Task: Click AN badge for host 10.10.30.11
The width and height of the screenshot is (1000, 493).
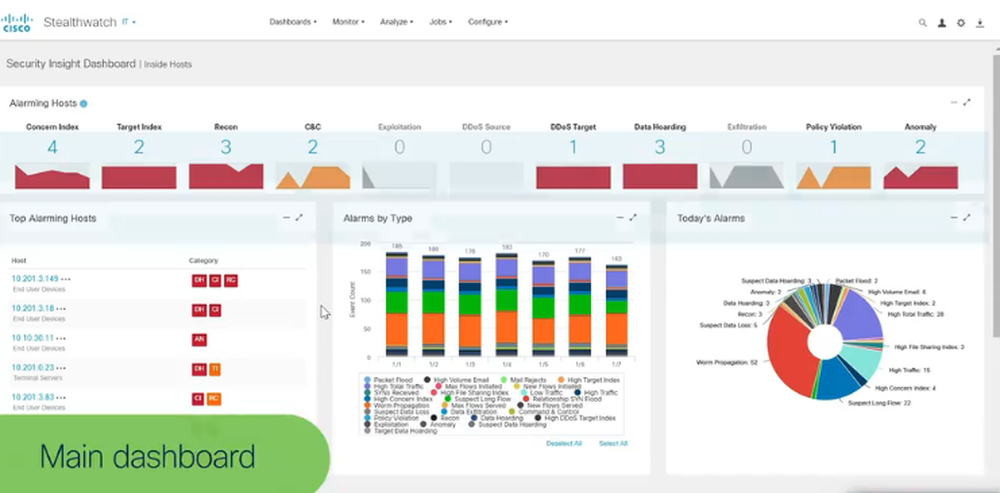Action: click(199, 339)
